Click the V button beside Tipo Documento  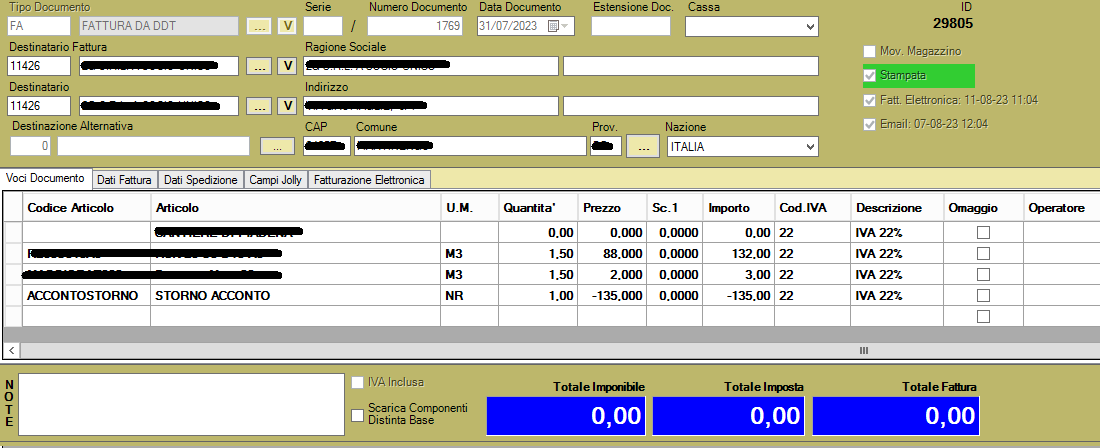(x=287, y=26)
